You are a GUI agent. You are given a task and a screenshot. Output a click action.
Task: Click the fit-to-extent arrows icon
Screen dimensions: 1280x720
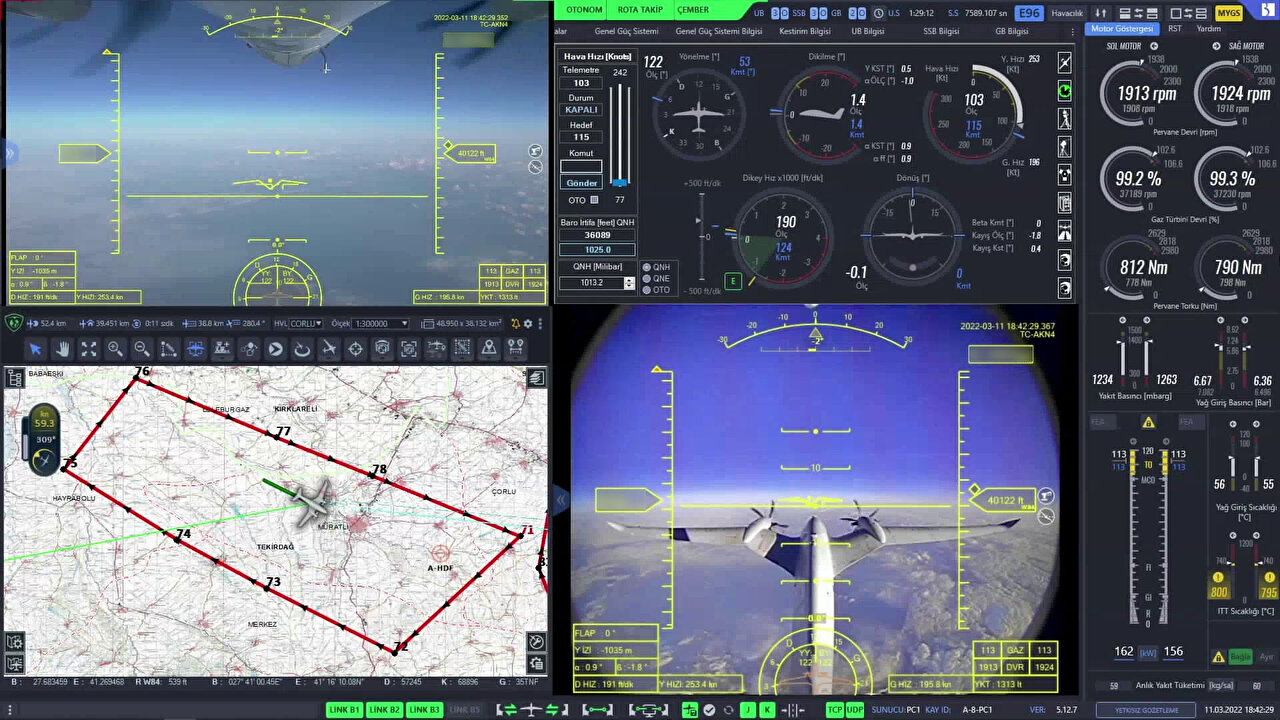point(89,348)
